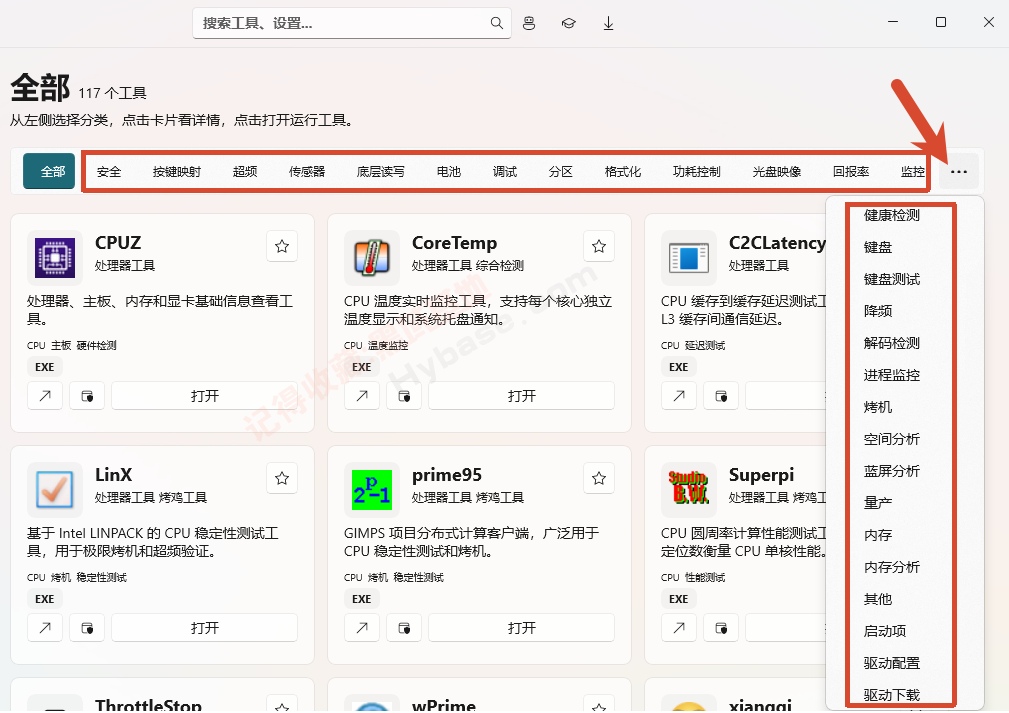Click the prime95 green icon
This screenshot has height=713, width=1009.
coord(372,490)
